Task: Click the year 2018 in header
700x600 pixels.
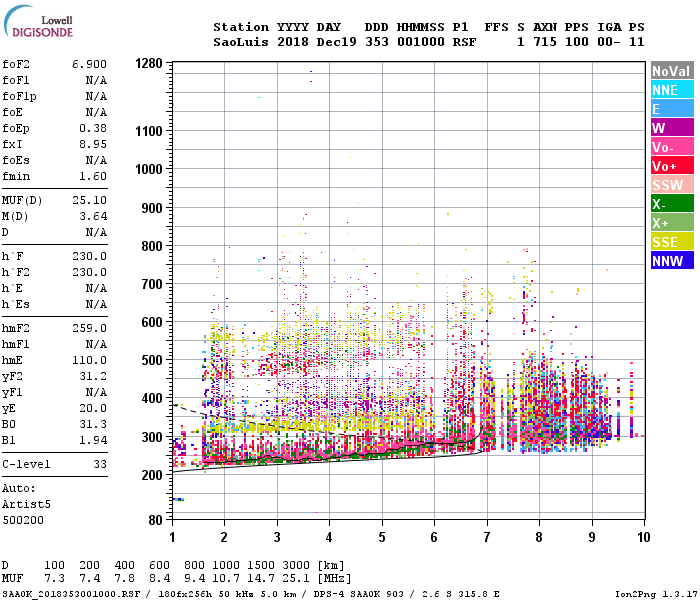Action: click(x=293, y=42)
